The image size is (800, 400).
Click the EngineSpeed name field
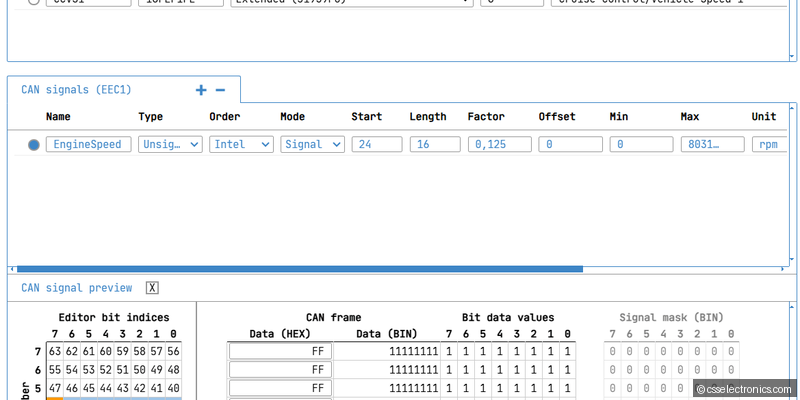coord(88,144)
